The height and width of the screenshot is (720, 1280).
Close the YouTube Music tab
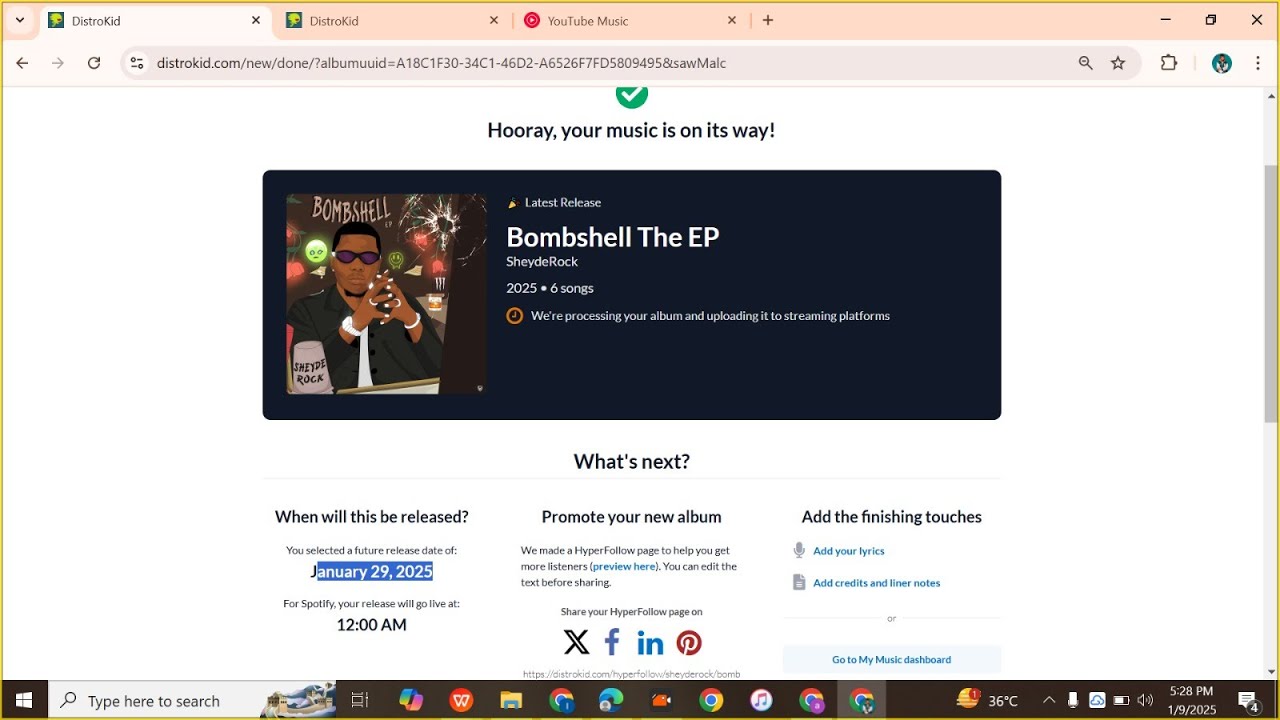(732, 20)
